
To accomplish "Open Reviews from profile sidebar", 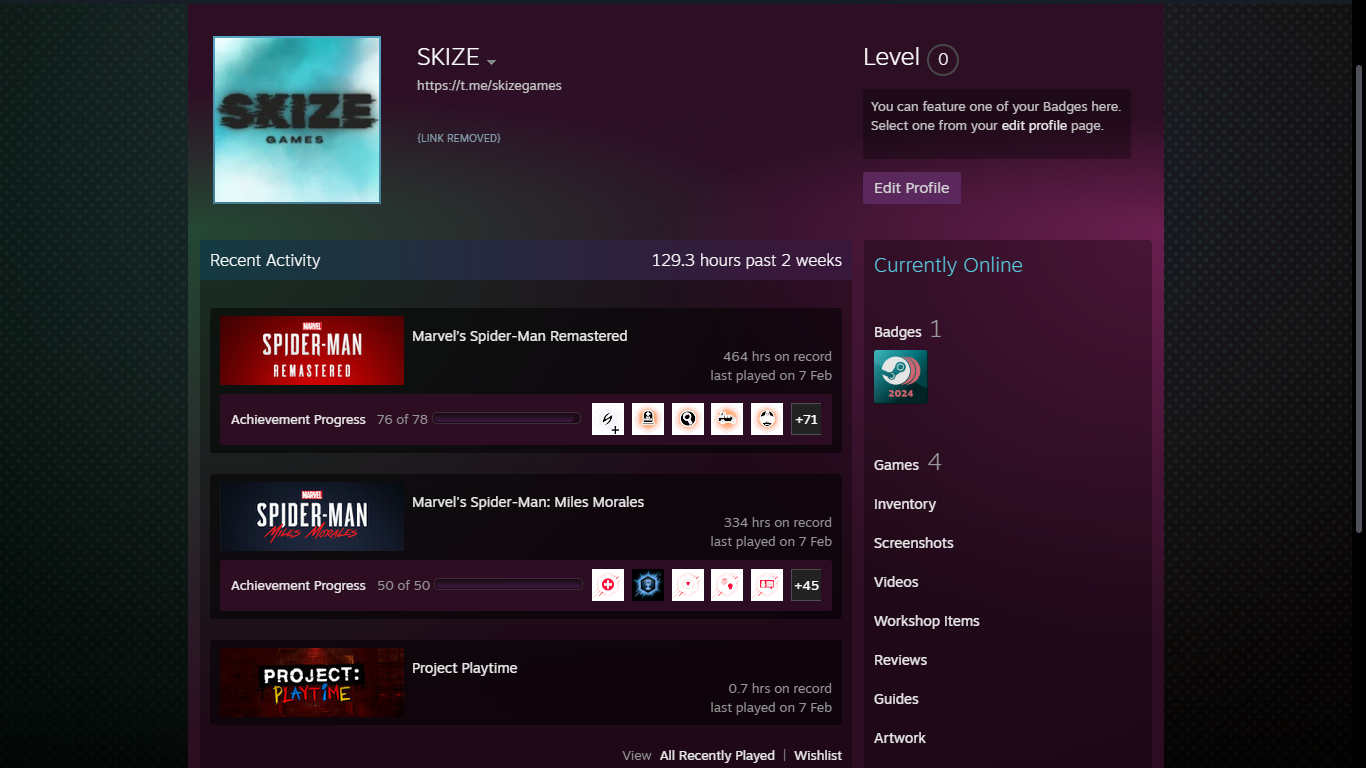I will pyautogui.click(x=900, y=660).
